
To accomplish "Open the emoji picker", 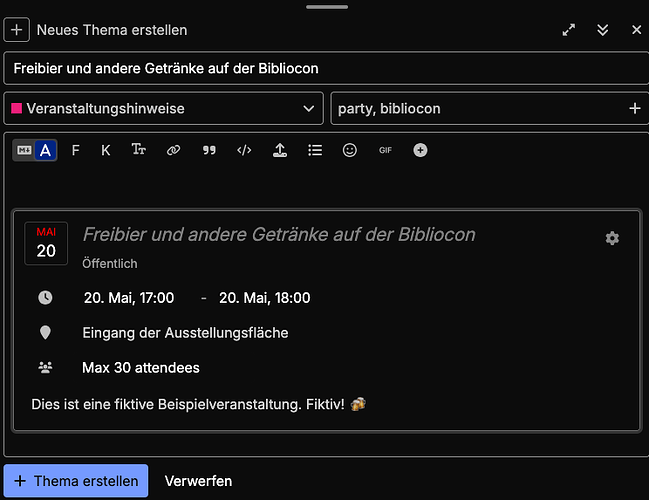I will click(x=350, y=150).
